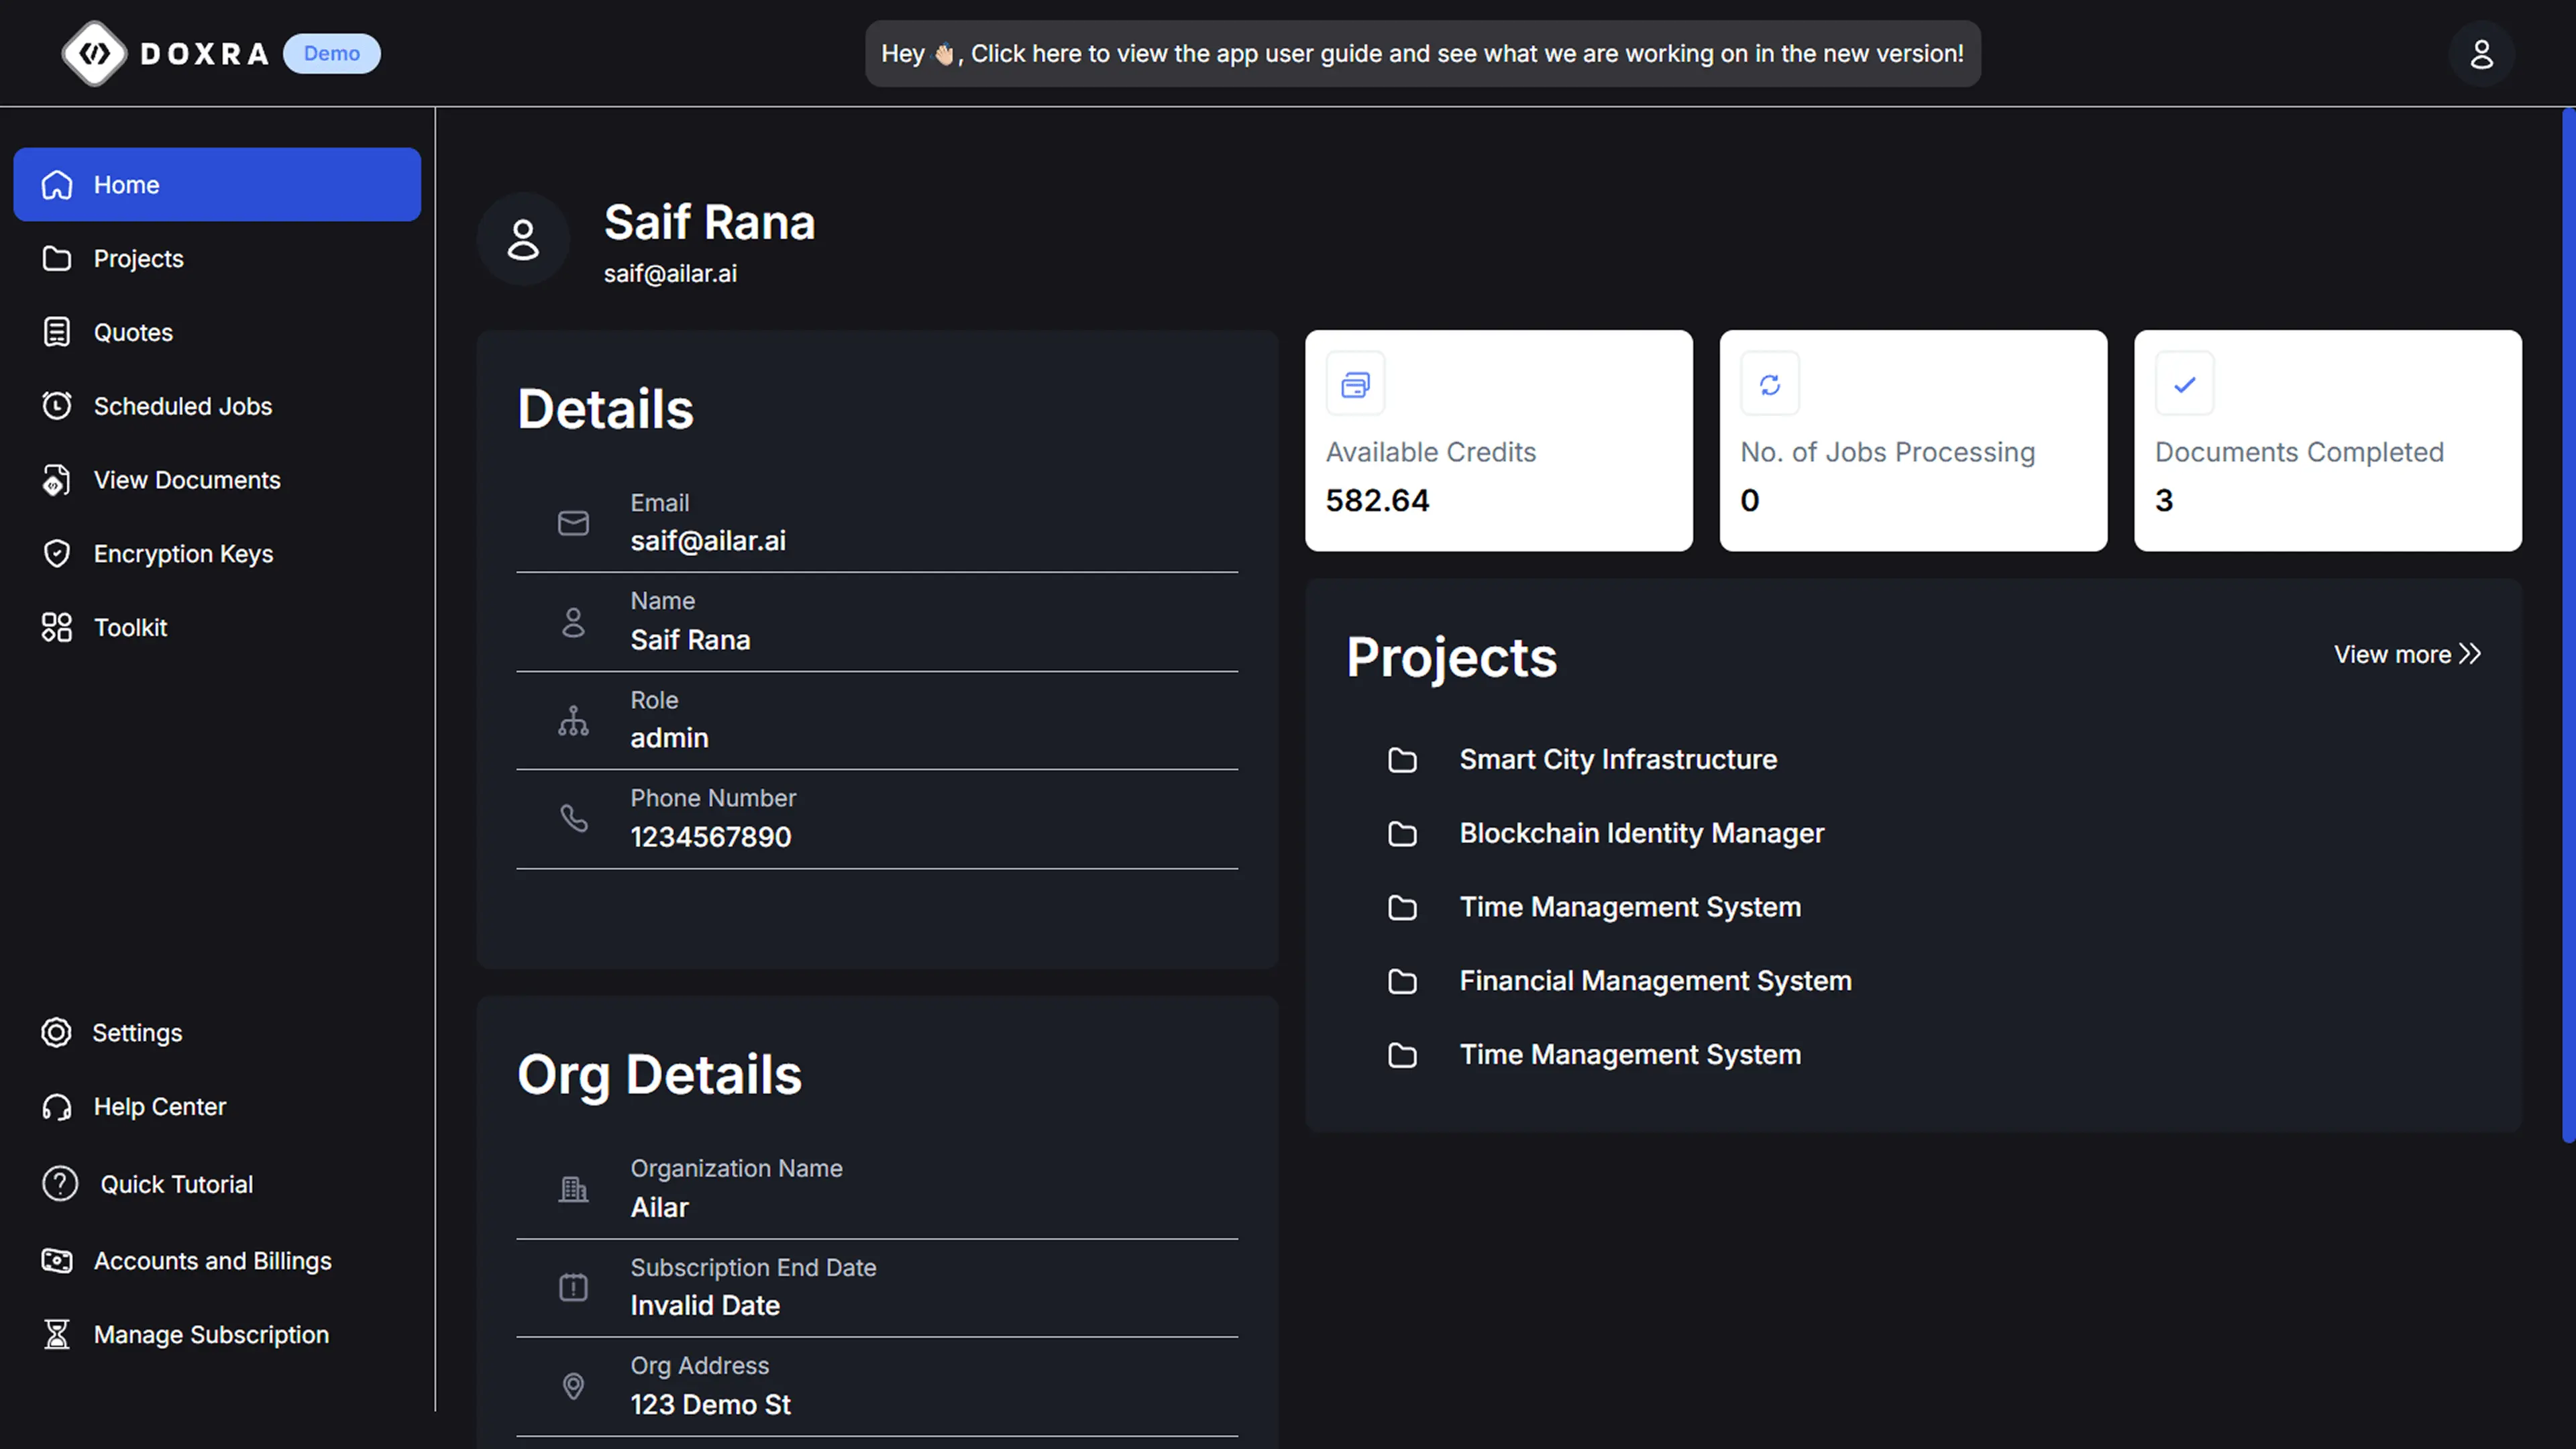Click the Saif Rana heading
The height and width of the screenshot is (1449, 2576).
pyautogui.click(x=709, y=222)
